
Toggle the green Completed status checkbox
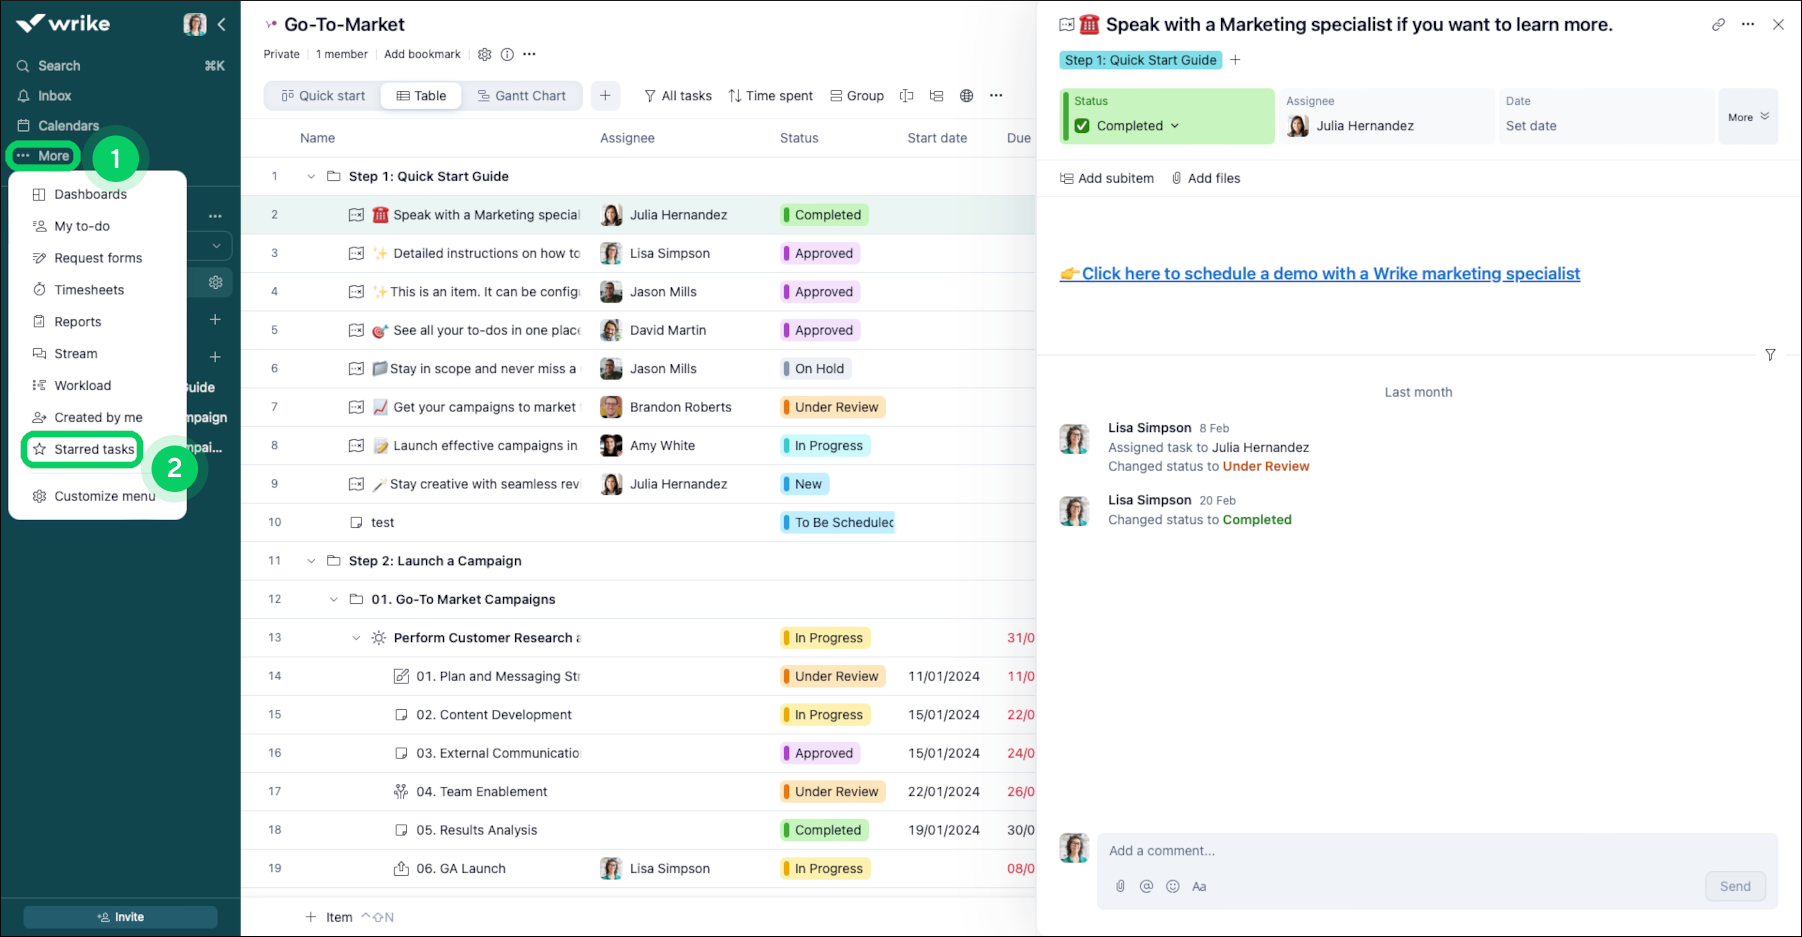1082,126
